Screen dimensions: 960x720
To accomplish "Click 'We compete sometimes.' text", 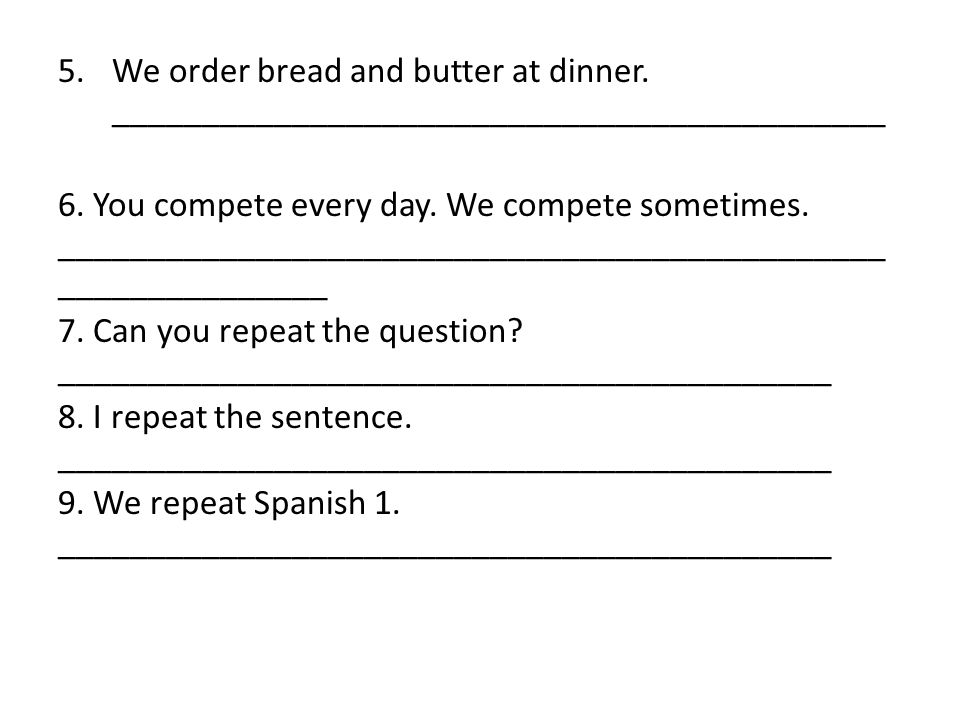I will (628, 206).
